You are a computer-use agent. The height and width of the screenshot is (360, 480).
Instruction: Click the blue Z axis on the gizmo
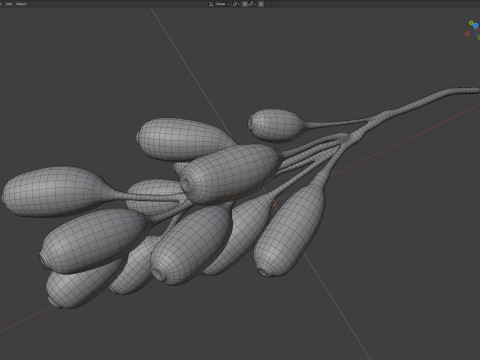point(476,25)
